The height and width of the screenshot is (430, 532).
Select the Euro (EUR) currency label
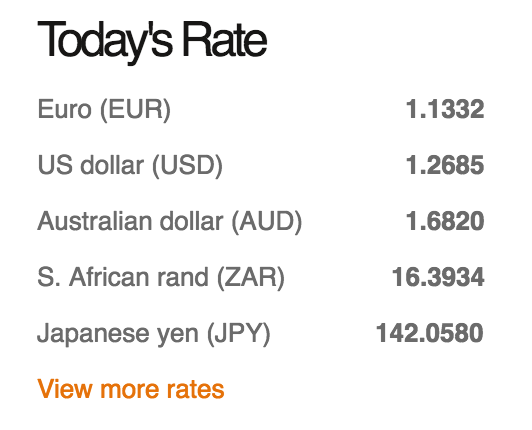click(x=104, y=109)
